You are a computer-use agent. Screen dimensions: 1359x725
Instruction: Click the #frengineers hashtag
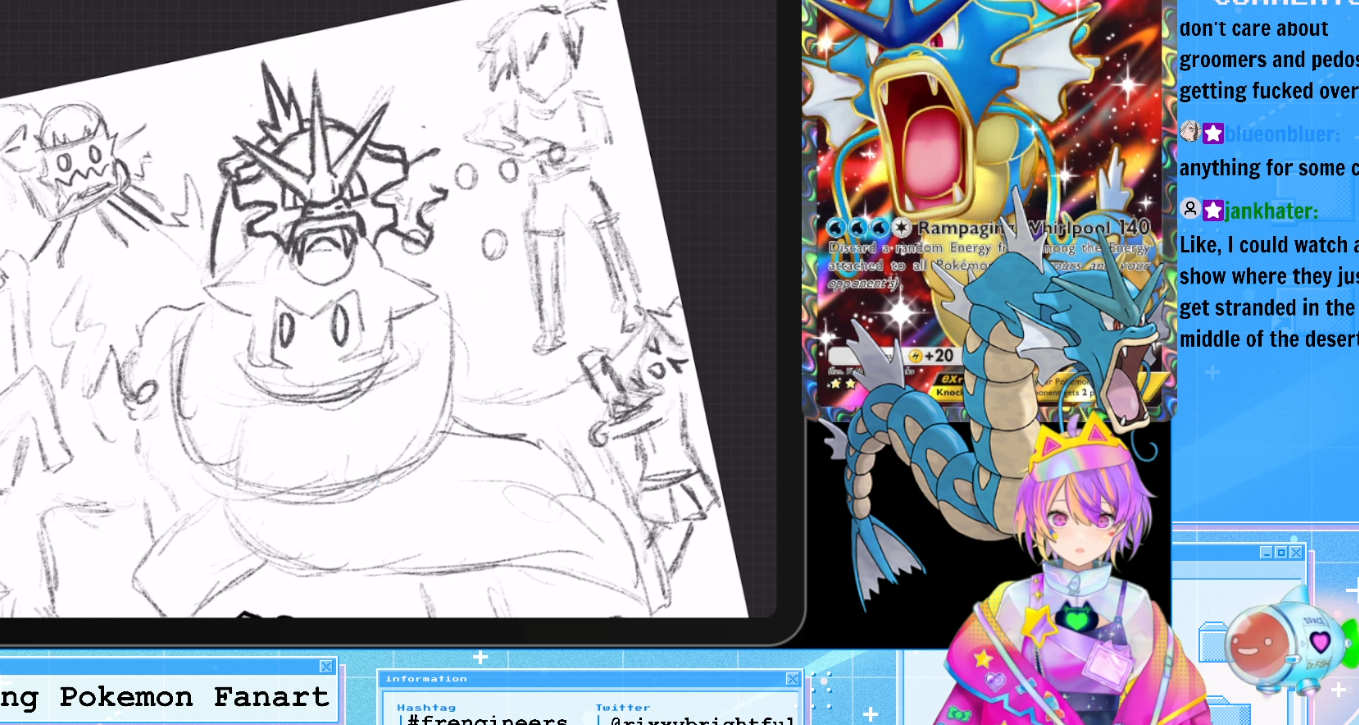[x=488, y=720]
